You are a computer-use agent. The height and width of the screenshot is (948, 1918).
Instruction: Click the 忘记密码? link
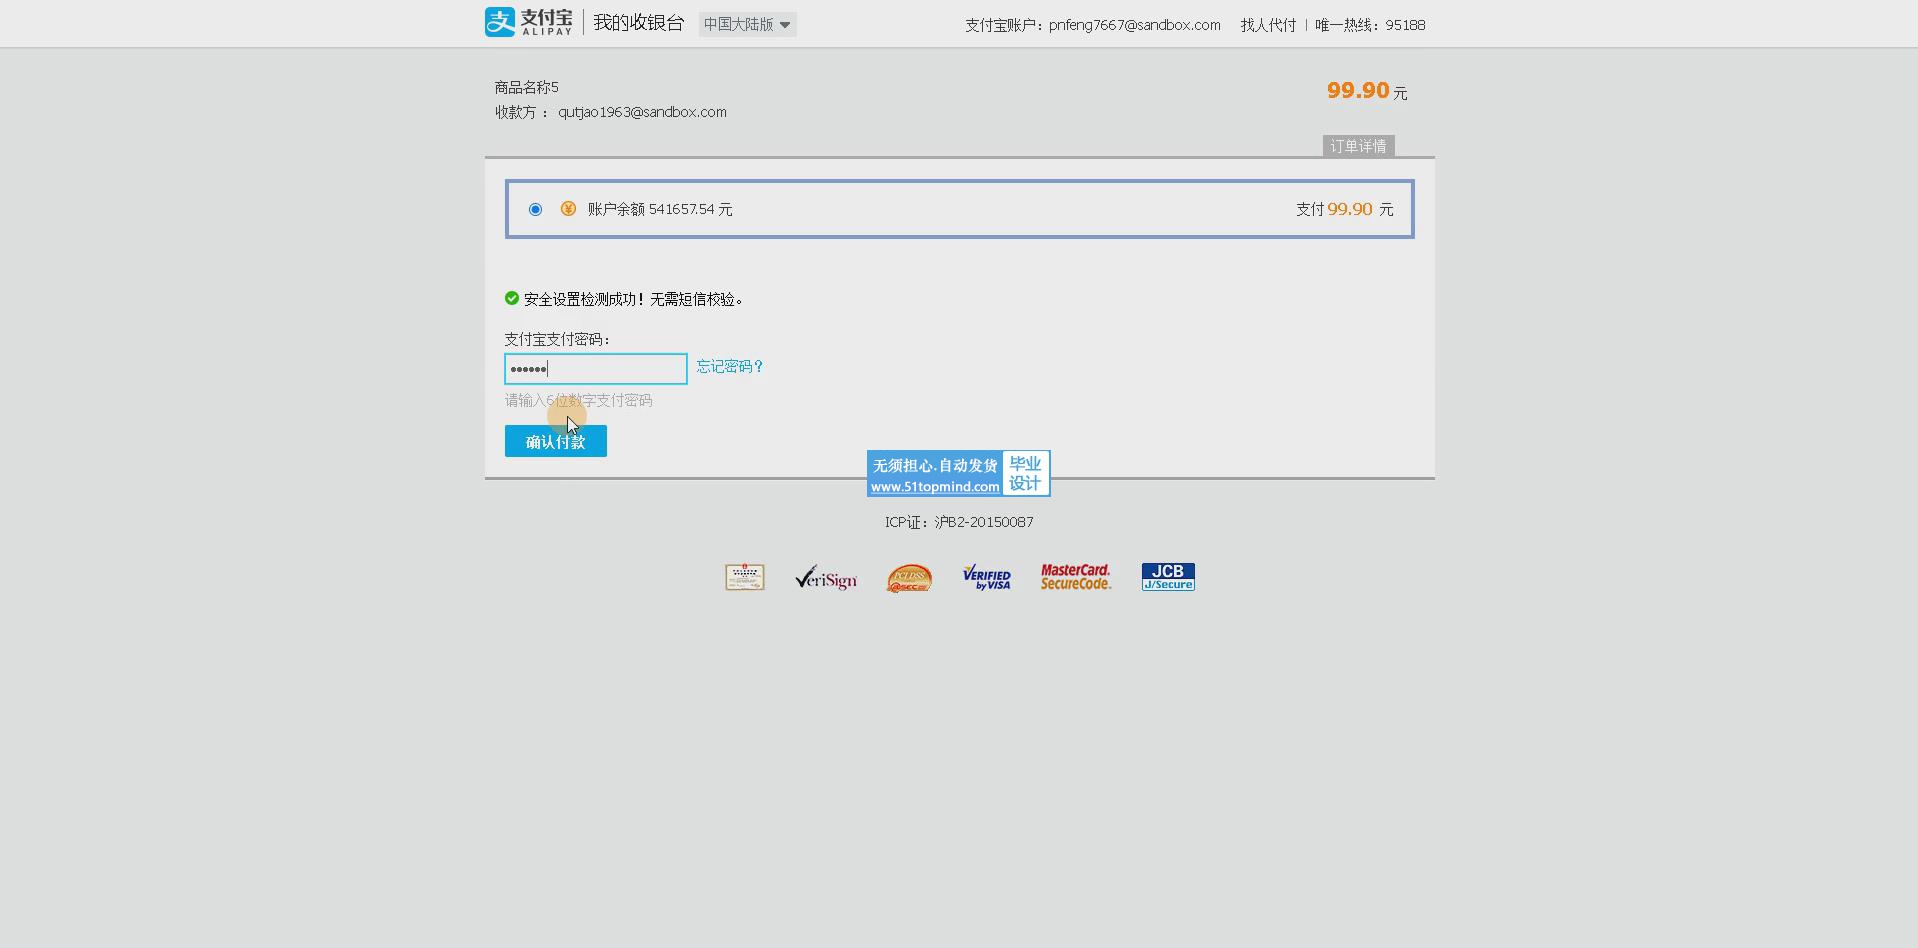point(730,366)
